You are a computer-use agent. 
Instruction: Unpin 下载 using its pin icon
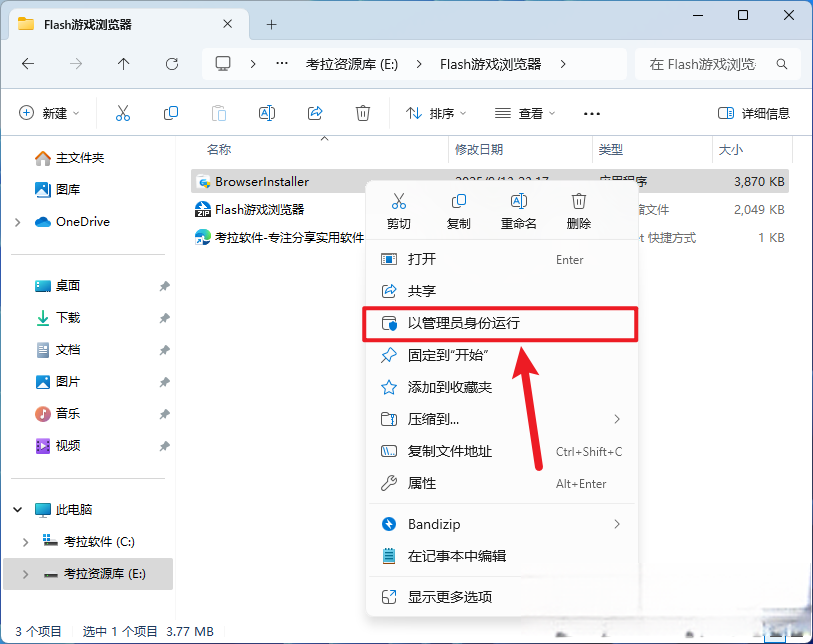pyautogui.click(x=164, y=318)
